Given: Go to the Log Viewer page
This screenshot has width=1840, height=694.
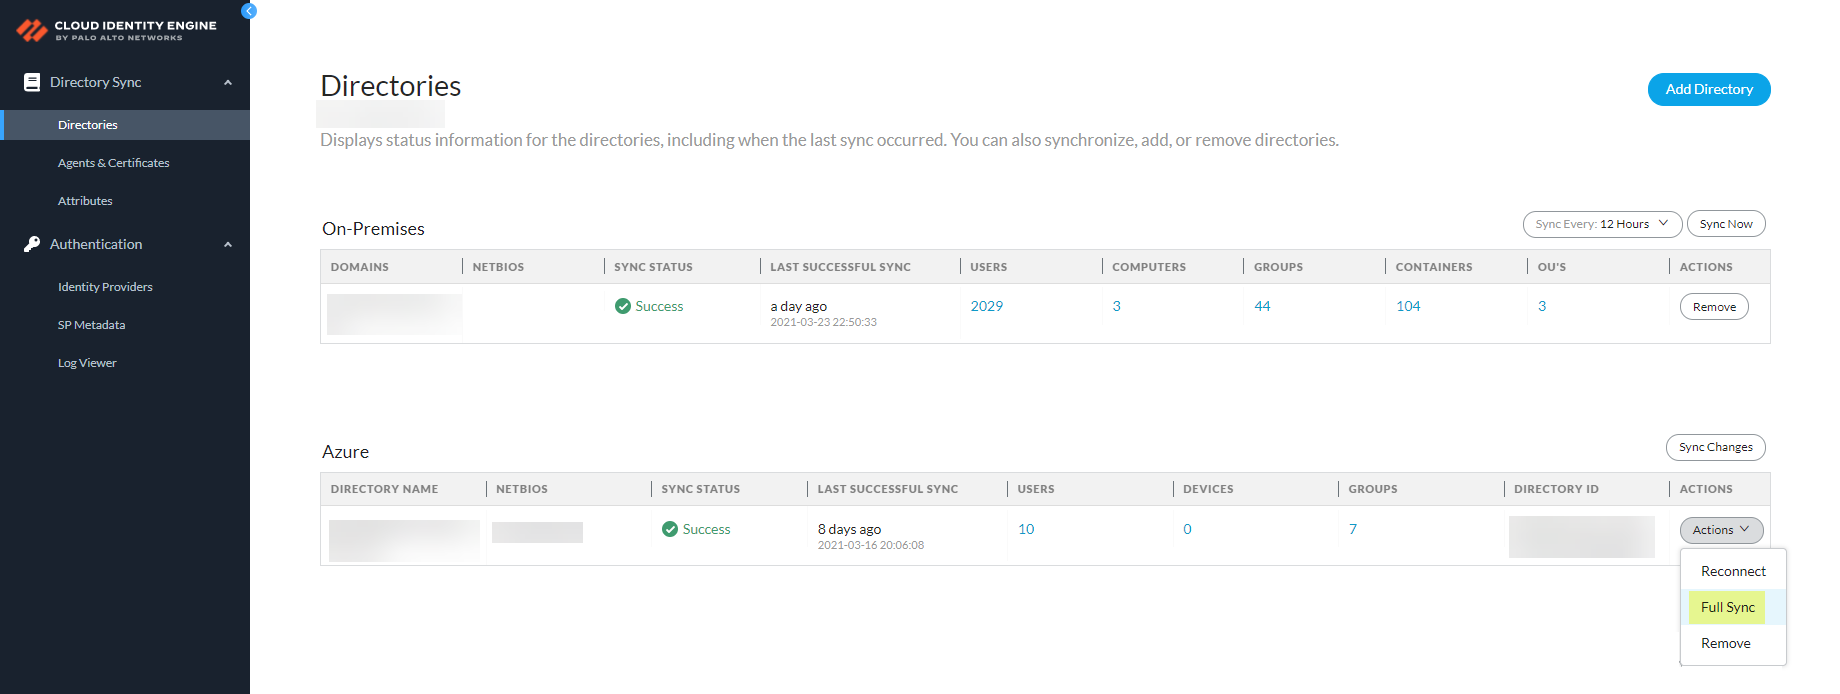Looking at the screenshot, I should pyautogui.click(x=87, y=363).
